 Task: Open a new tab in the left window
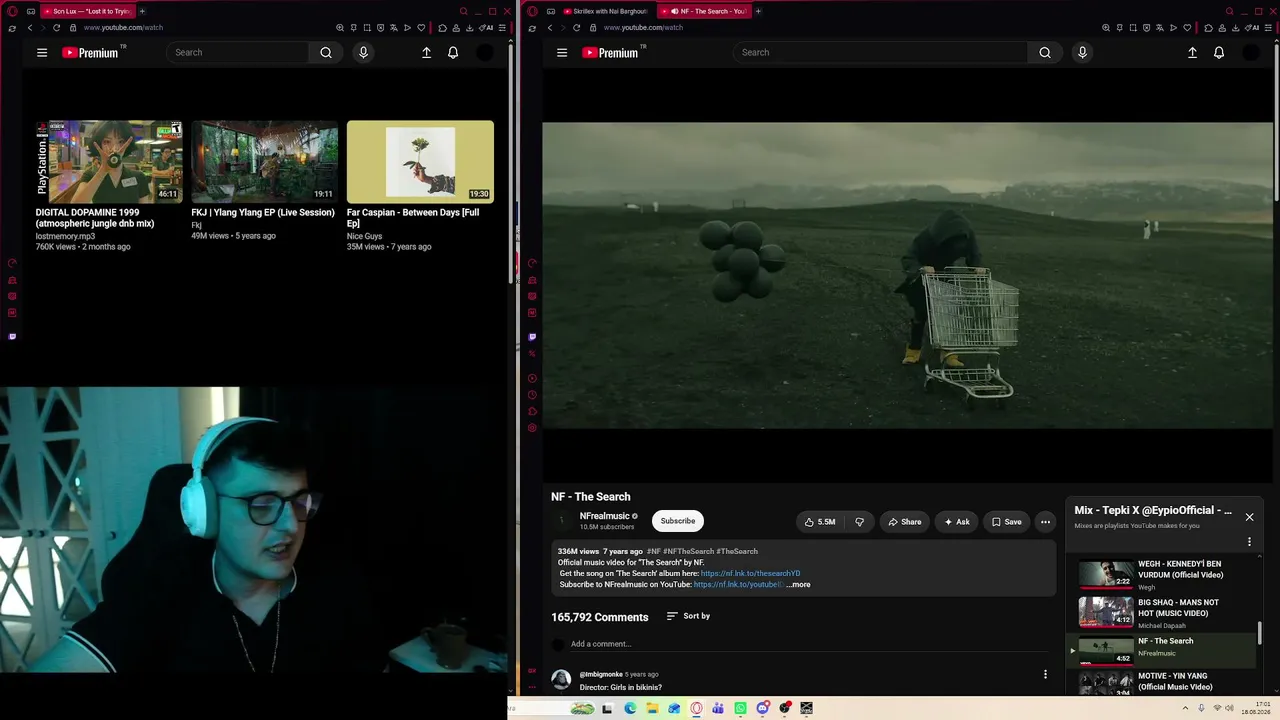pyautogui.click(x=142, y=11)
